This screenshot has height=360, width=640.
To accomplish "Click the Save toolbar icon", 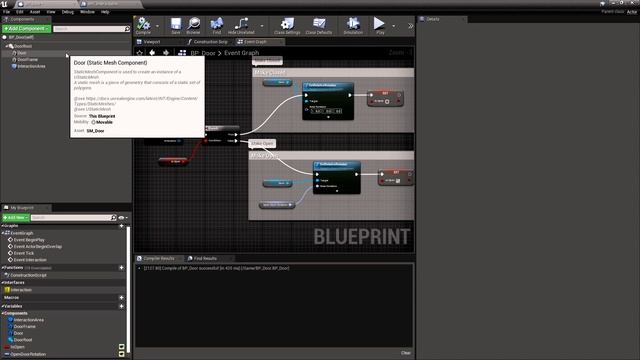I will coord(176,24).
